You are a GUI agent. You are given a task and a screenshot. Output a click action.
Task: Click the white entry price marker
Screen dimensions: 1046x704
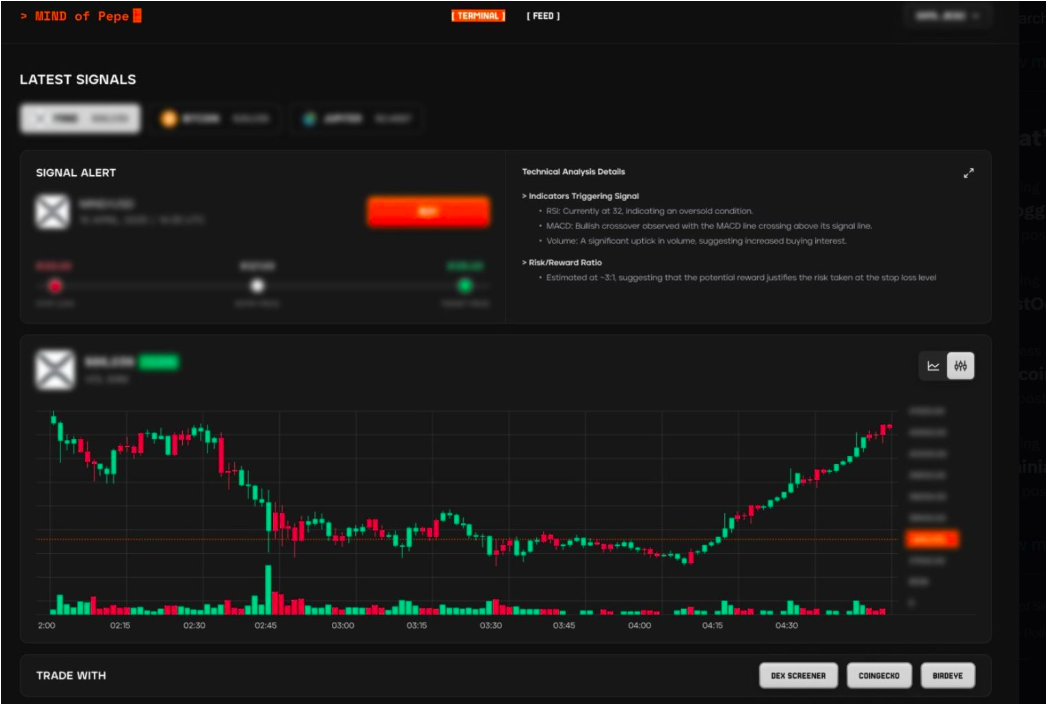coord(257,286)
